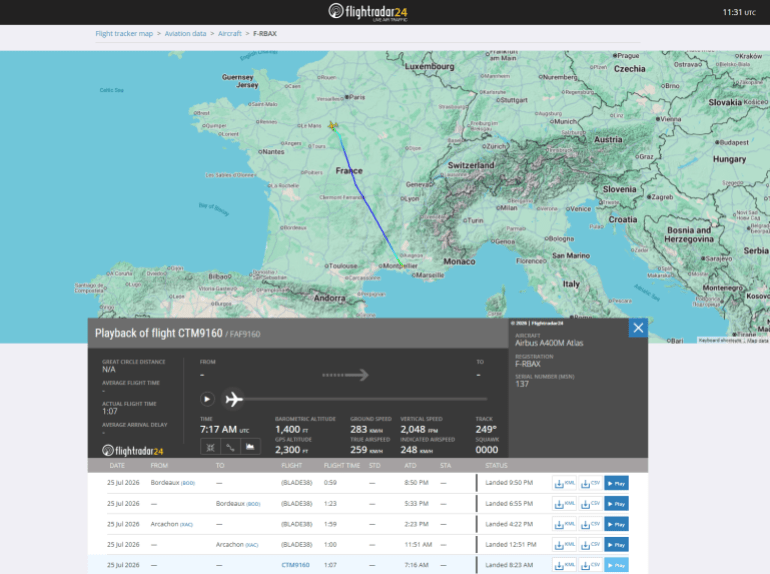
Task: Toggle the flight route line icon
Action: click(x=230, y=447)
